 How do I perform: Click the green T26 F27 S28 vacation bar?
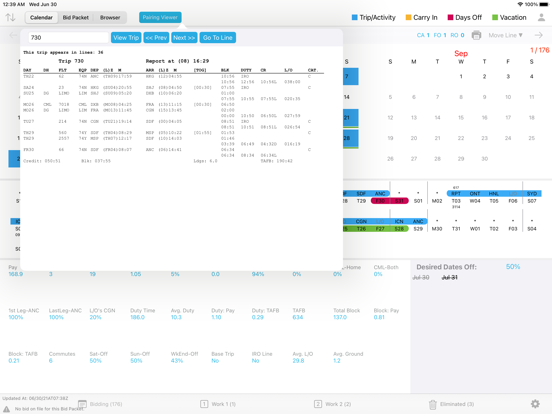[x=375, y=229]
